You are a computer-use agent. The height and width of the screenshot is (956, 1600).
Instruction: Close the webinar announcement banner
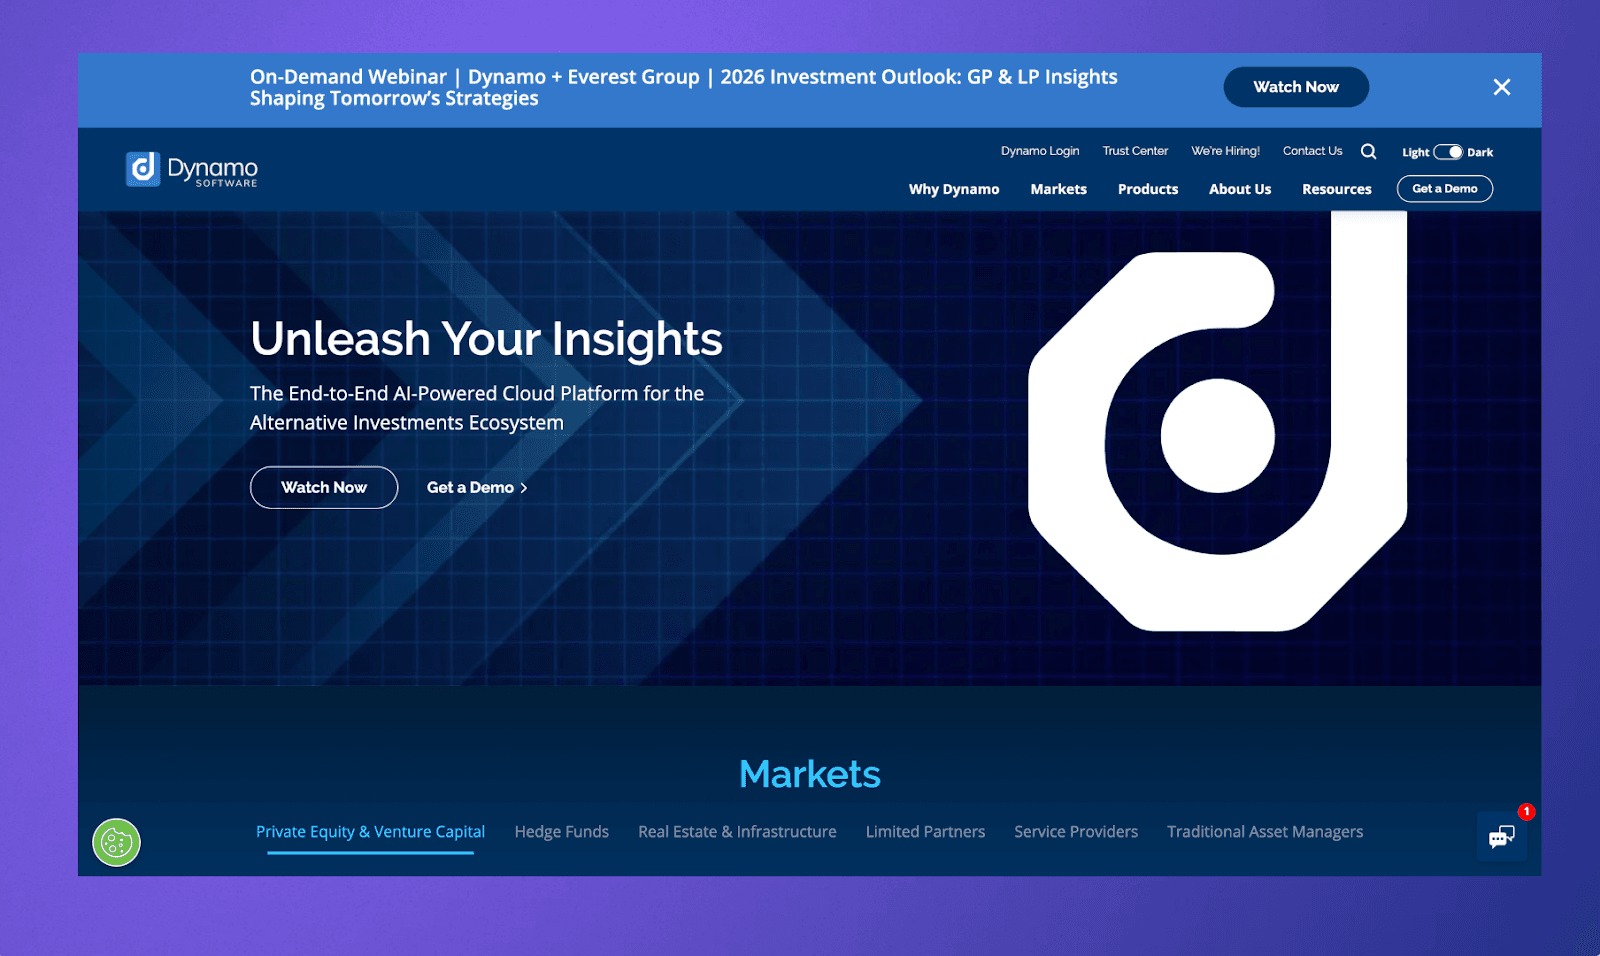pos(1501,87)
